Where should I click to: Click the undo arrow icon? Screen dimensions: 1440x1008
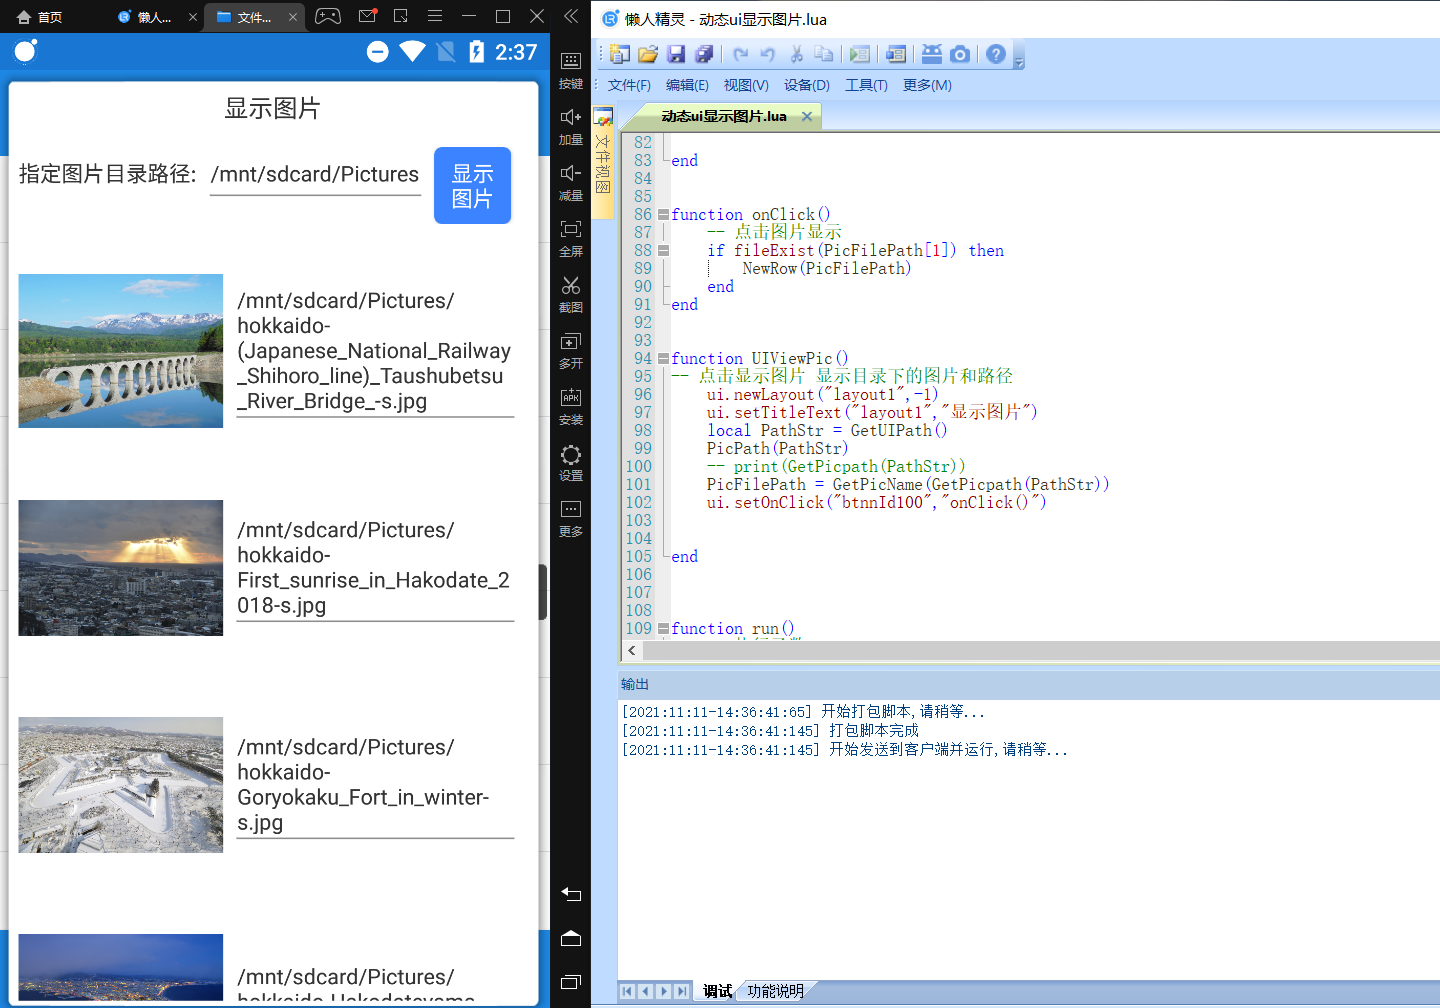768,54
